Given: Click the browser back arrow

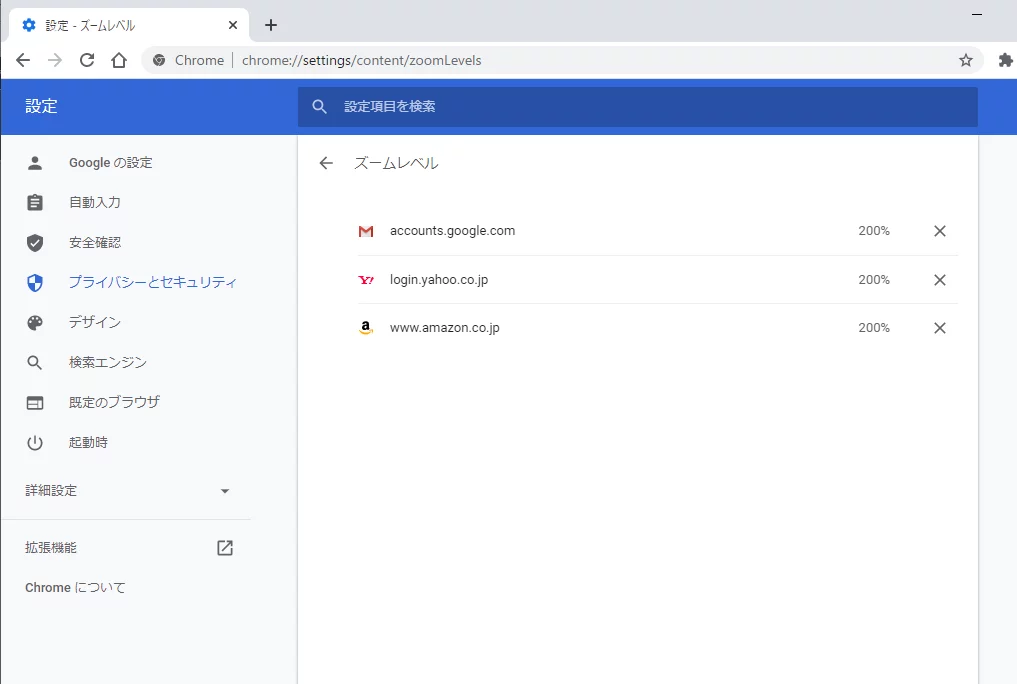Looking at the screenshot, I should click(x=23, y=60).
